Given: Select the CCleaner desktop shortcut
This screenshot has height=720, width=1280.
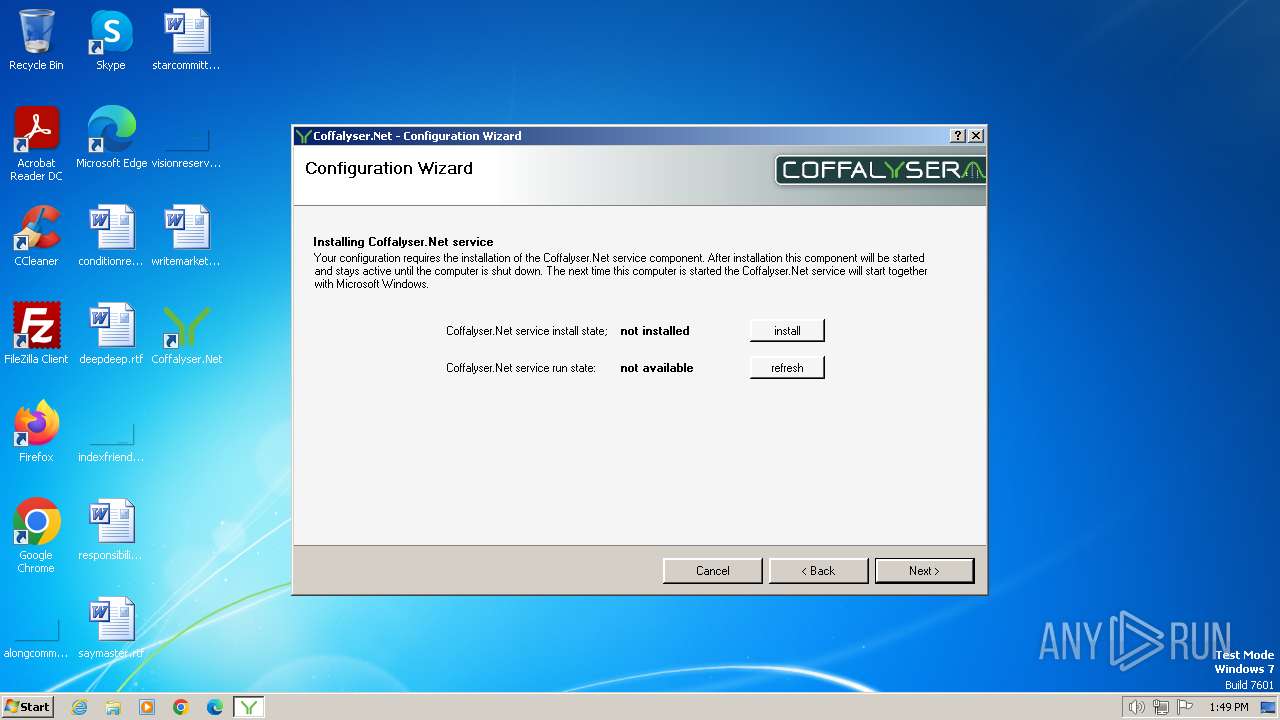Looking at the screenshot, I should pyautogui.click(x=36, y=236).
